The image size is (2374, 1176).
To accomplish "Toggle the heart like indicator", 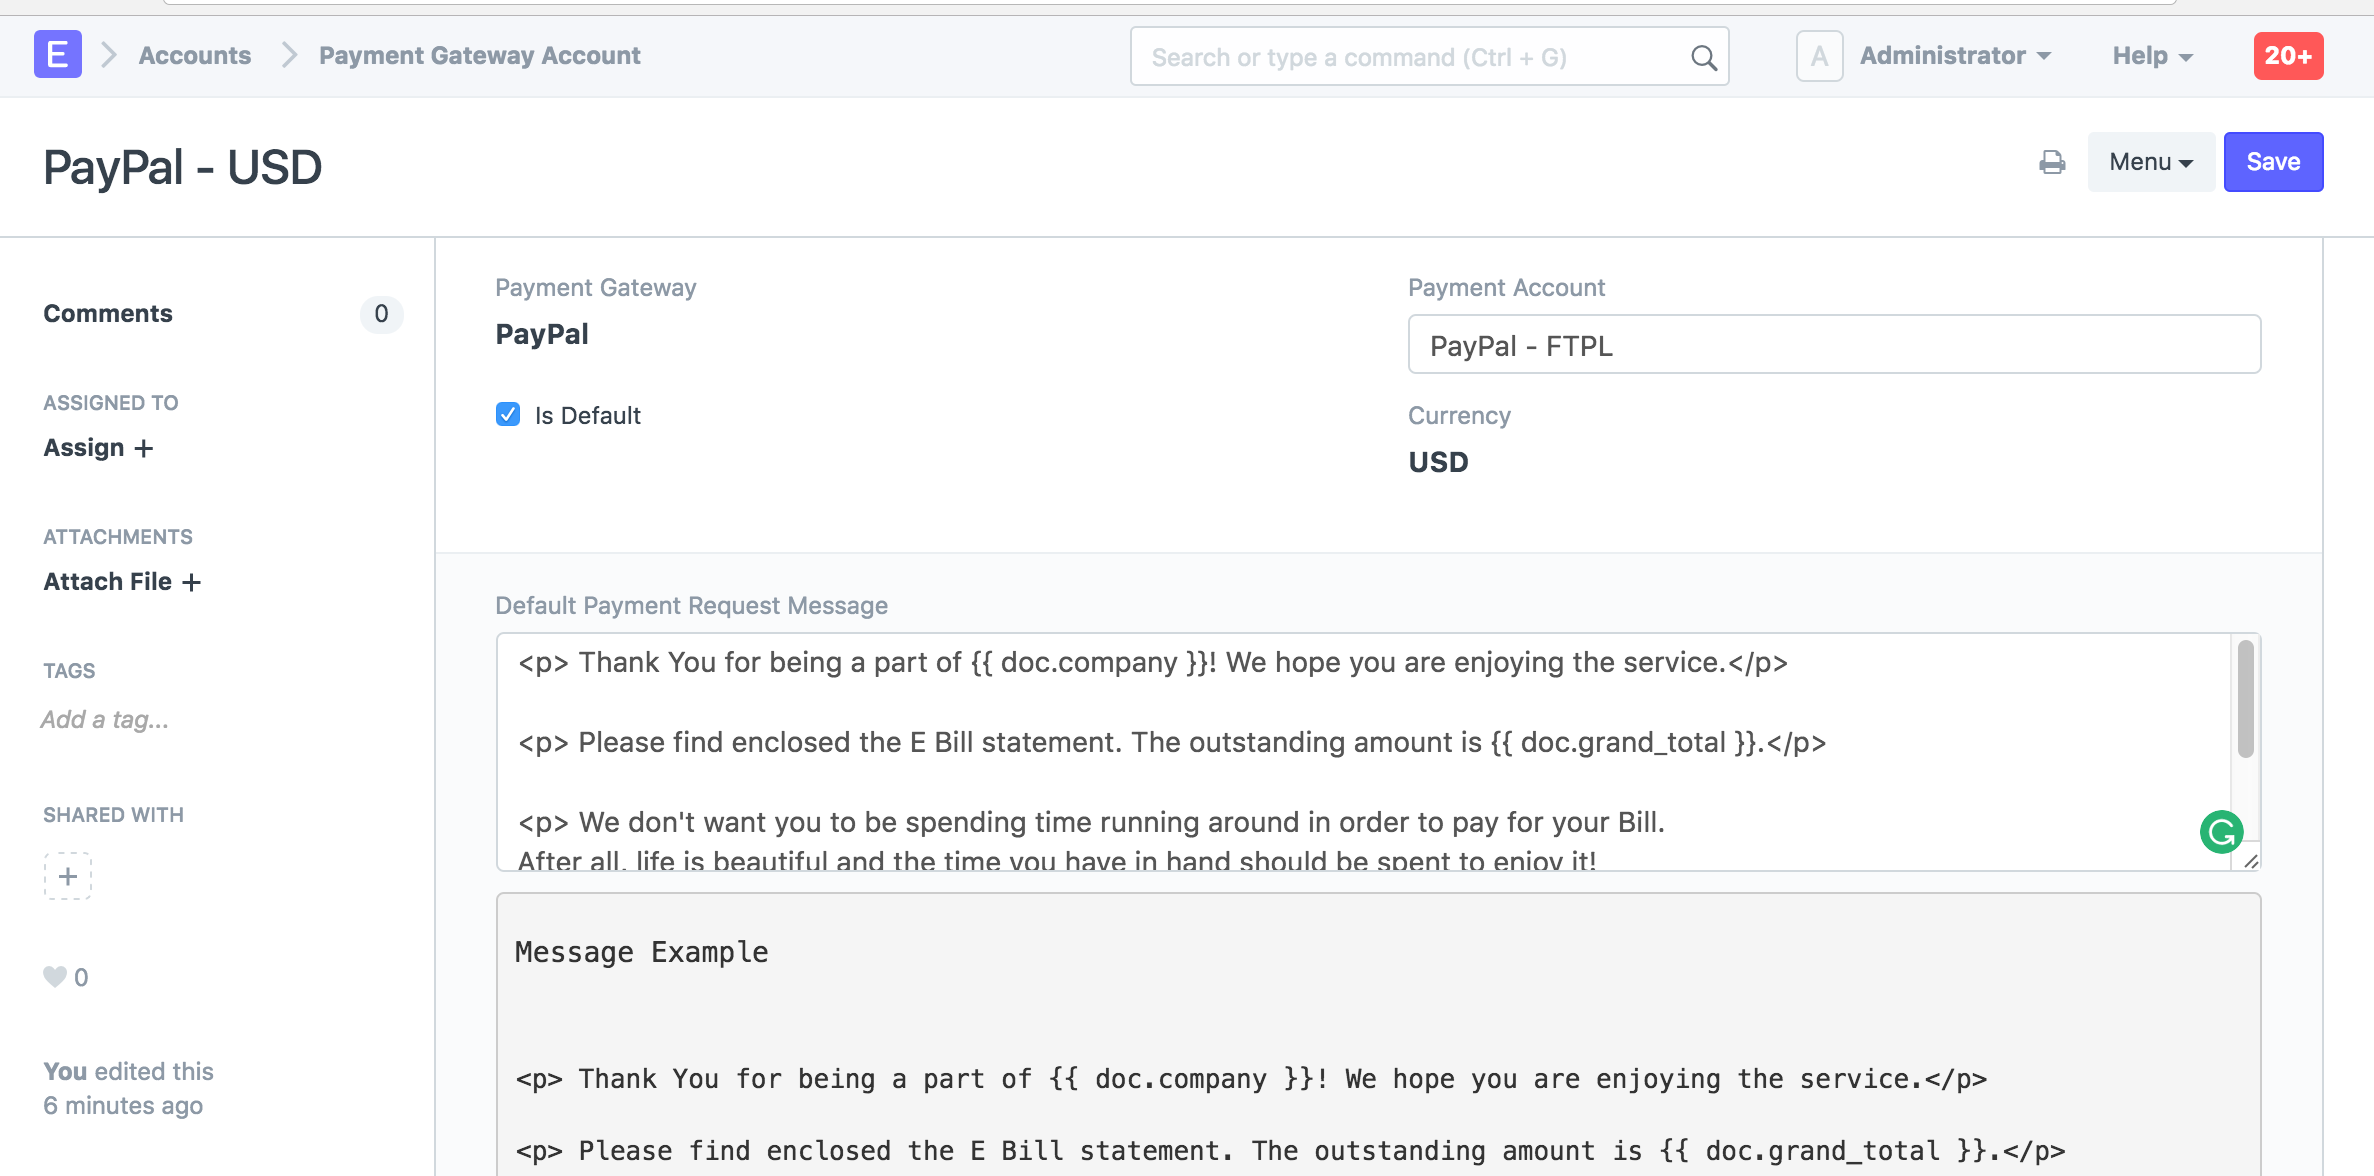I will (x=53, y=976).
